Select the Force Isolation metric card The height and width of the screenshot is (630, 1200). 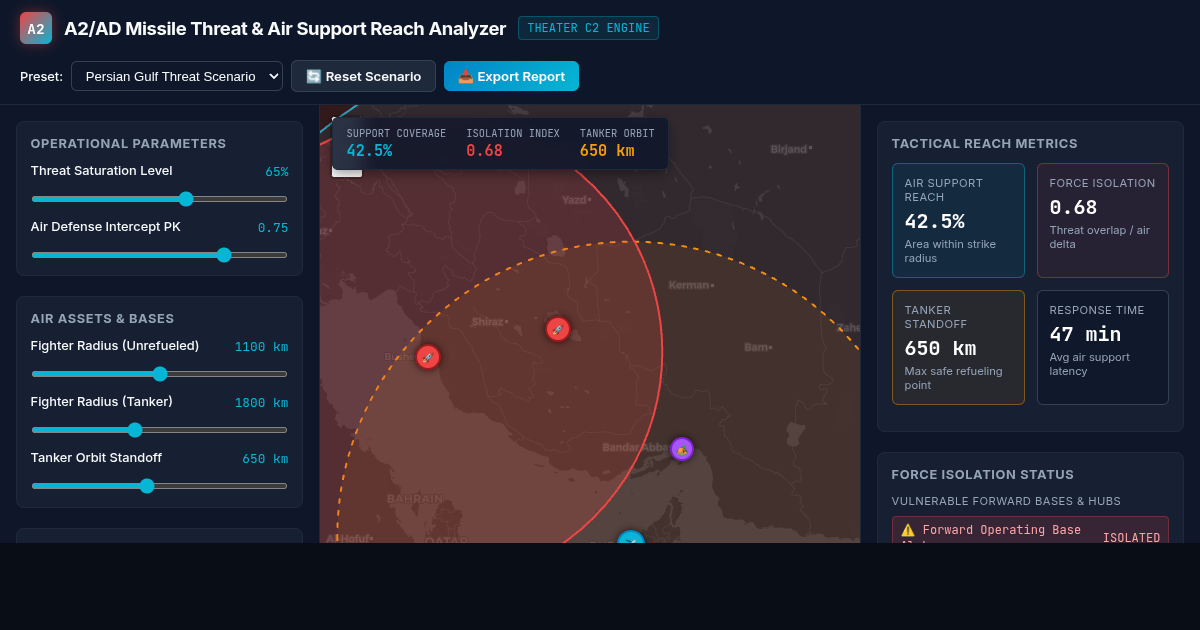pyautogui.click(x=1103, y=220)
